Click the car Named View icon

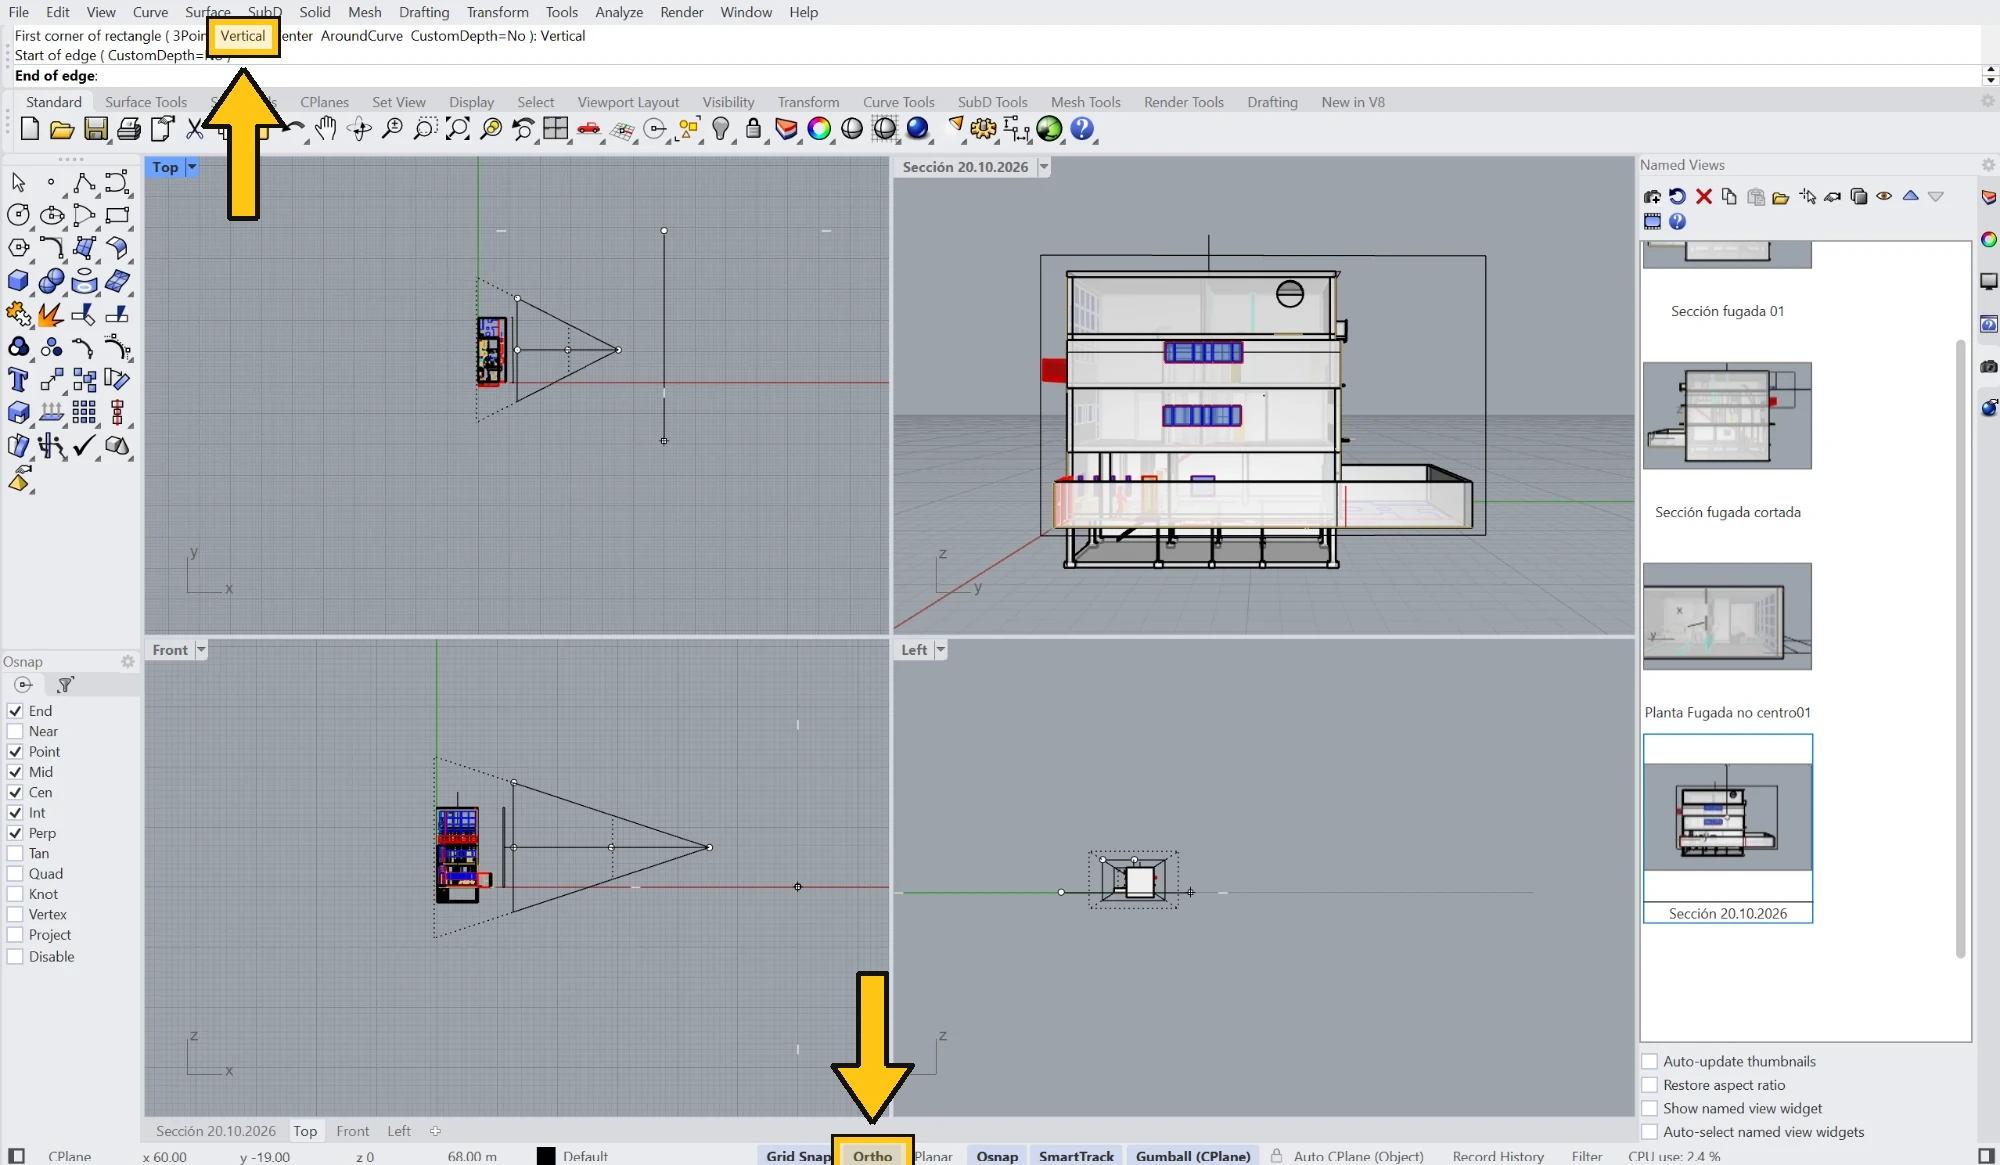click(589, 129)
